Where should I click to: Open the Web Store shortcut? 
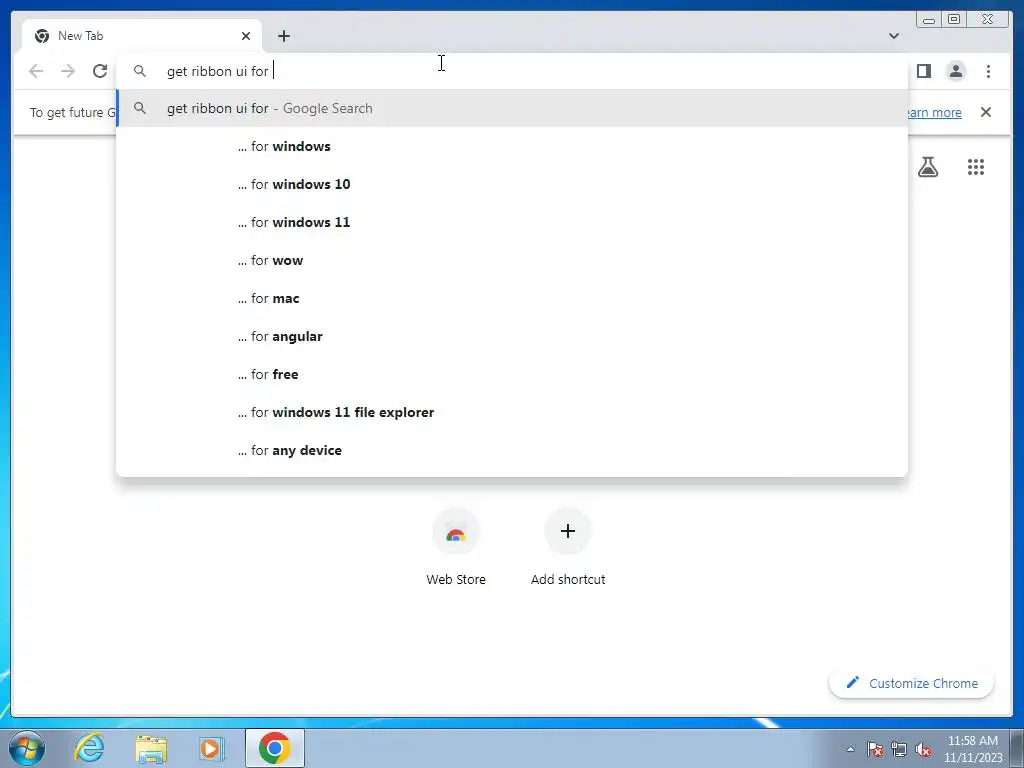tap(456, 547)
